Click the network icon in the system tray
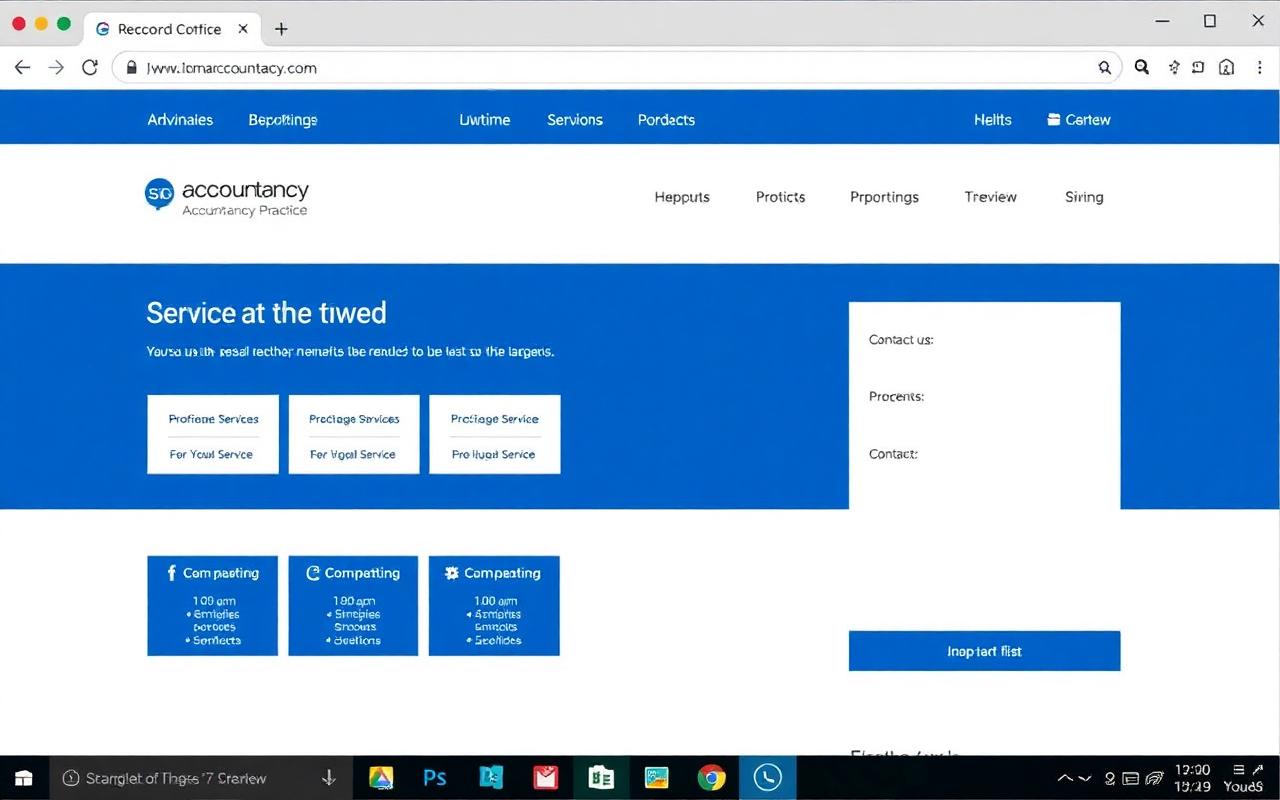1280x800 pixels. [x=1154, y=778]
